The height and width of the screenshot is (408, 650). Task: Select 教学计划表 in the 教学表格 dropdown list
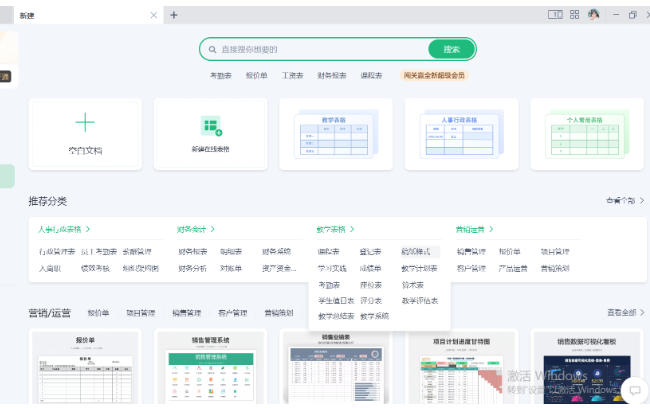(419, 269)
